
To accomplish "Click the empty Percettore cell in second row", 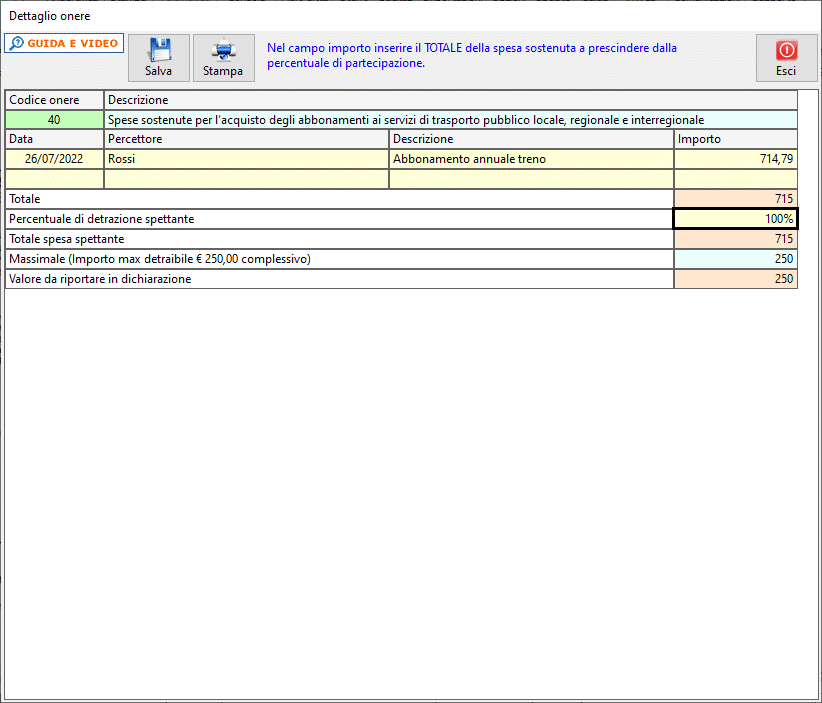I will click(x=246, y=179).
